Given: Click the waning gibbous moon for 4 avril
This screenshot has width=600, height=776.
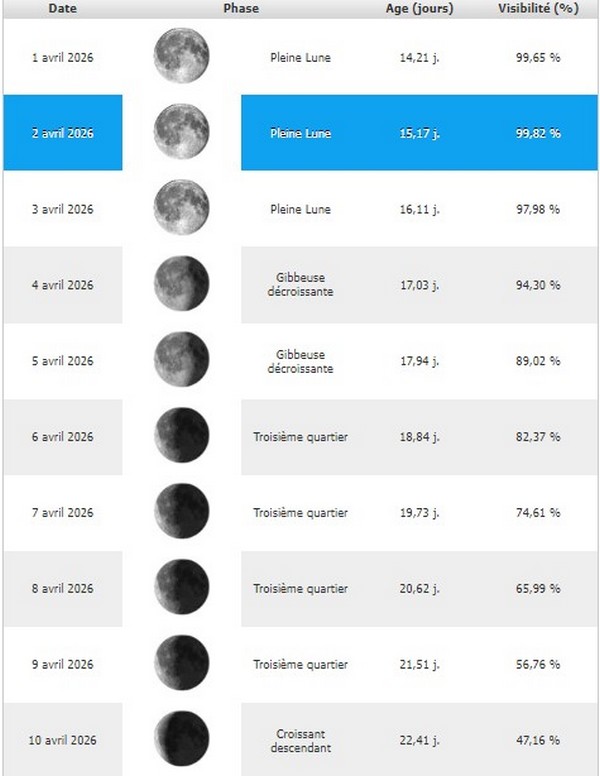Looking at the screenshot, I should tap(181, 284).
